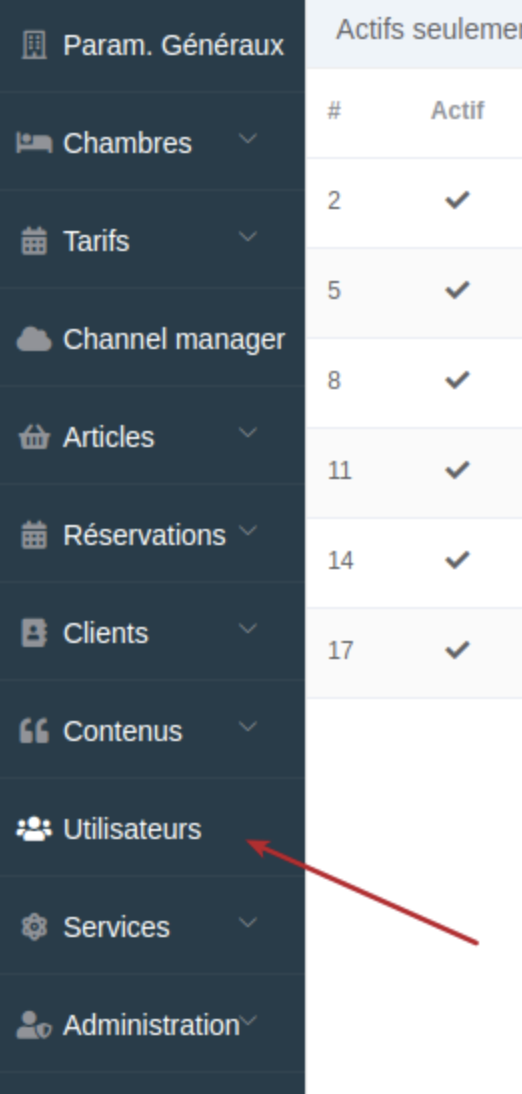Click the shield user icon for Administration
Viewport: 522px width, 1094px height.
click(34, 1026)
